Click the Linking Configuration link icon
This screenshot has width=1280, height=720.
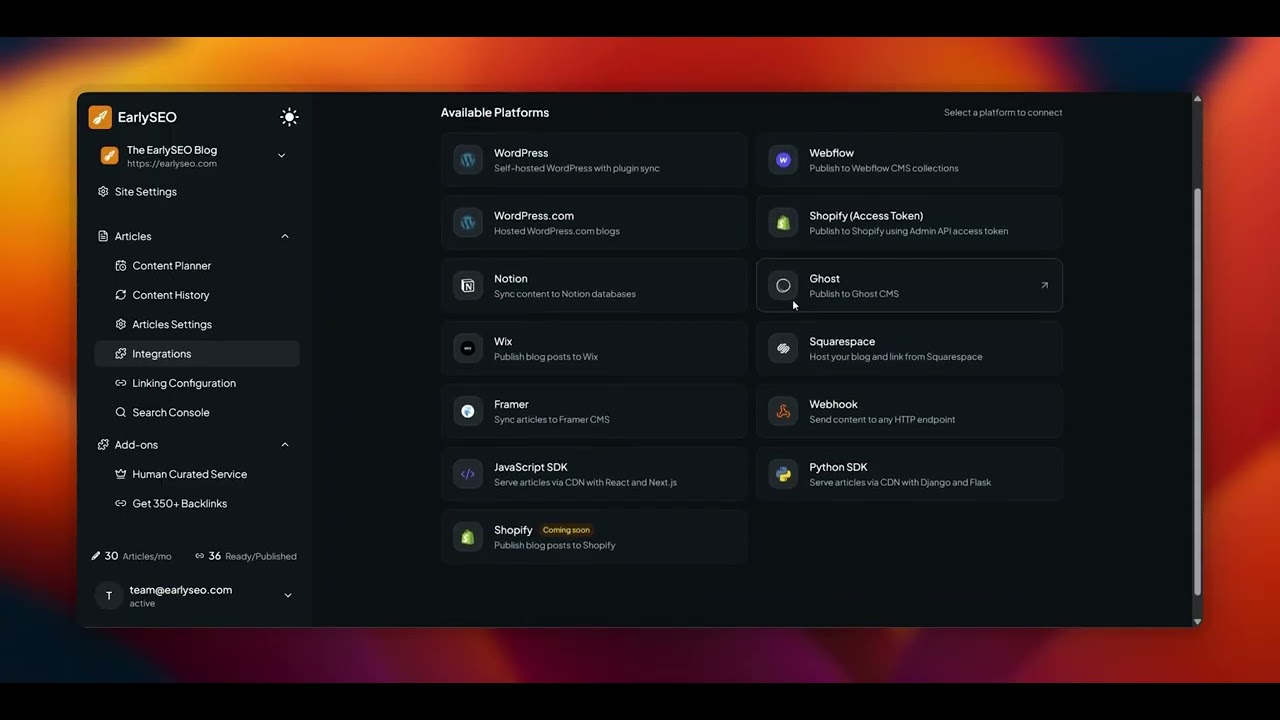tap(121, 383)
